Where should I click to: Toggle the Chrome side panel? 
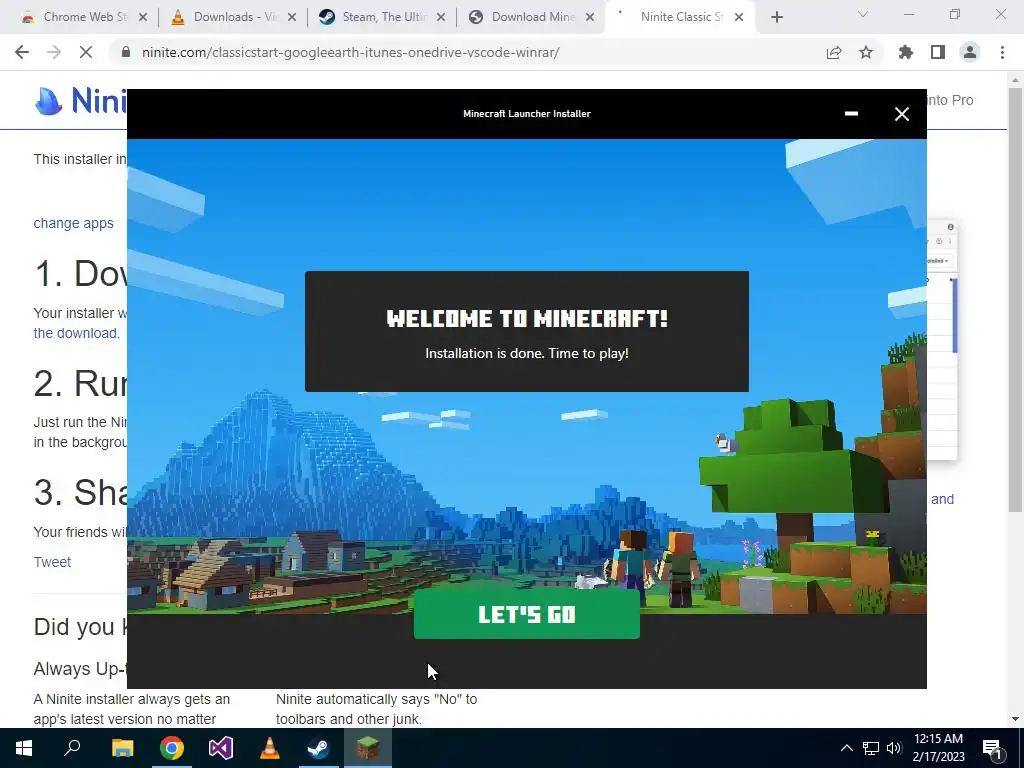[x=938, y=52]
